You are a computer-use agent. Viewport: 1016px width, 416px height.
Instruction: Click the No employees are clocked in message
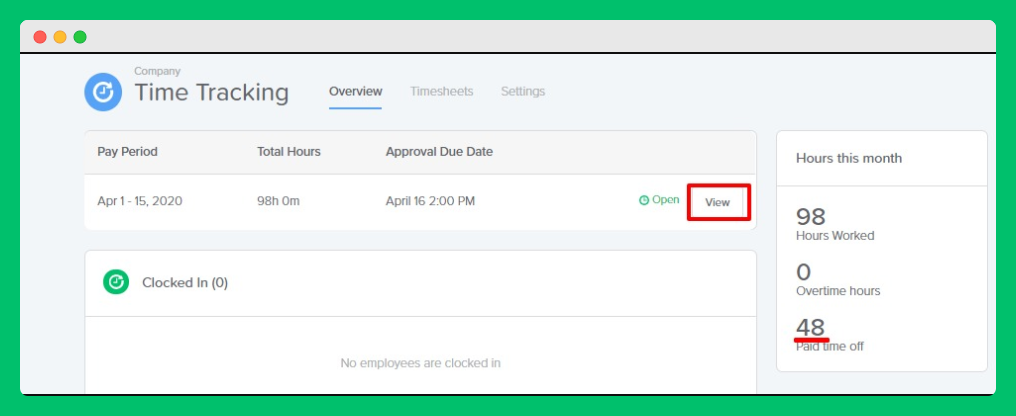421,363
